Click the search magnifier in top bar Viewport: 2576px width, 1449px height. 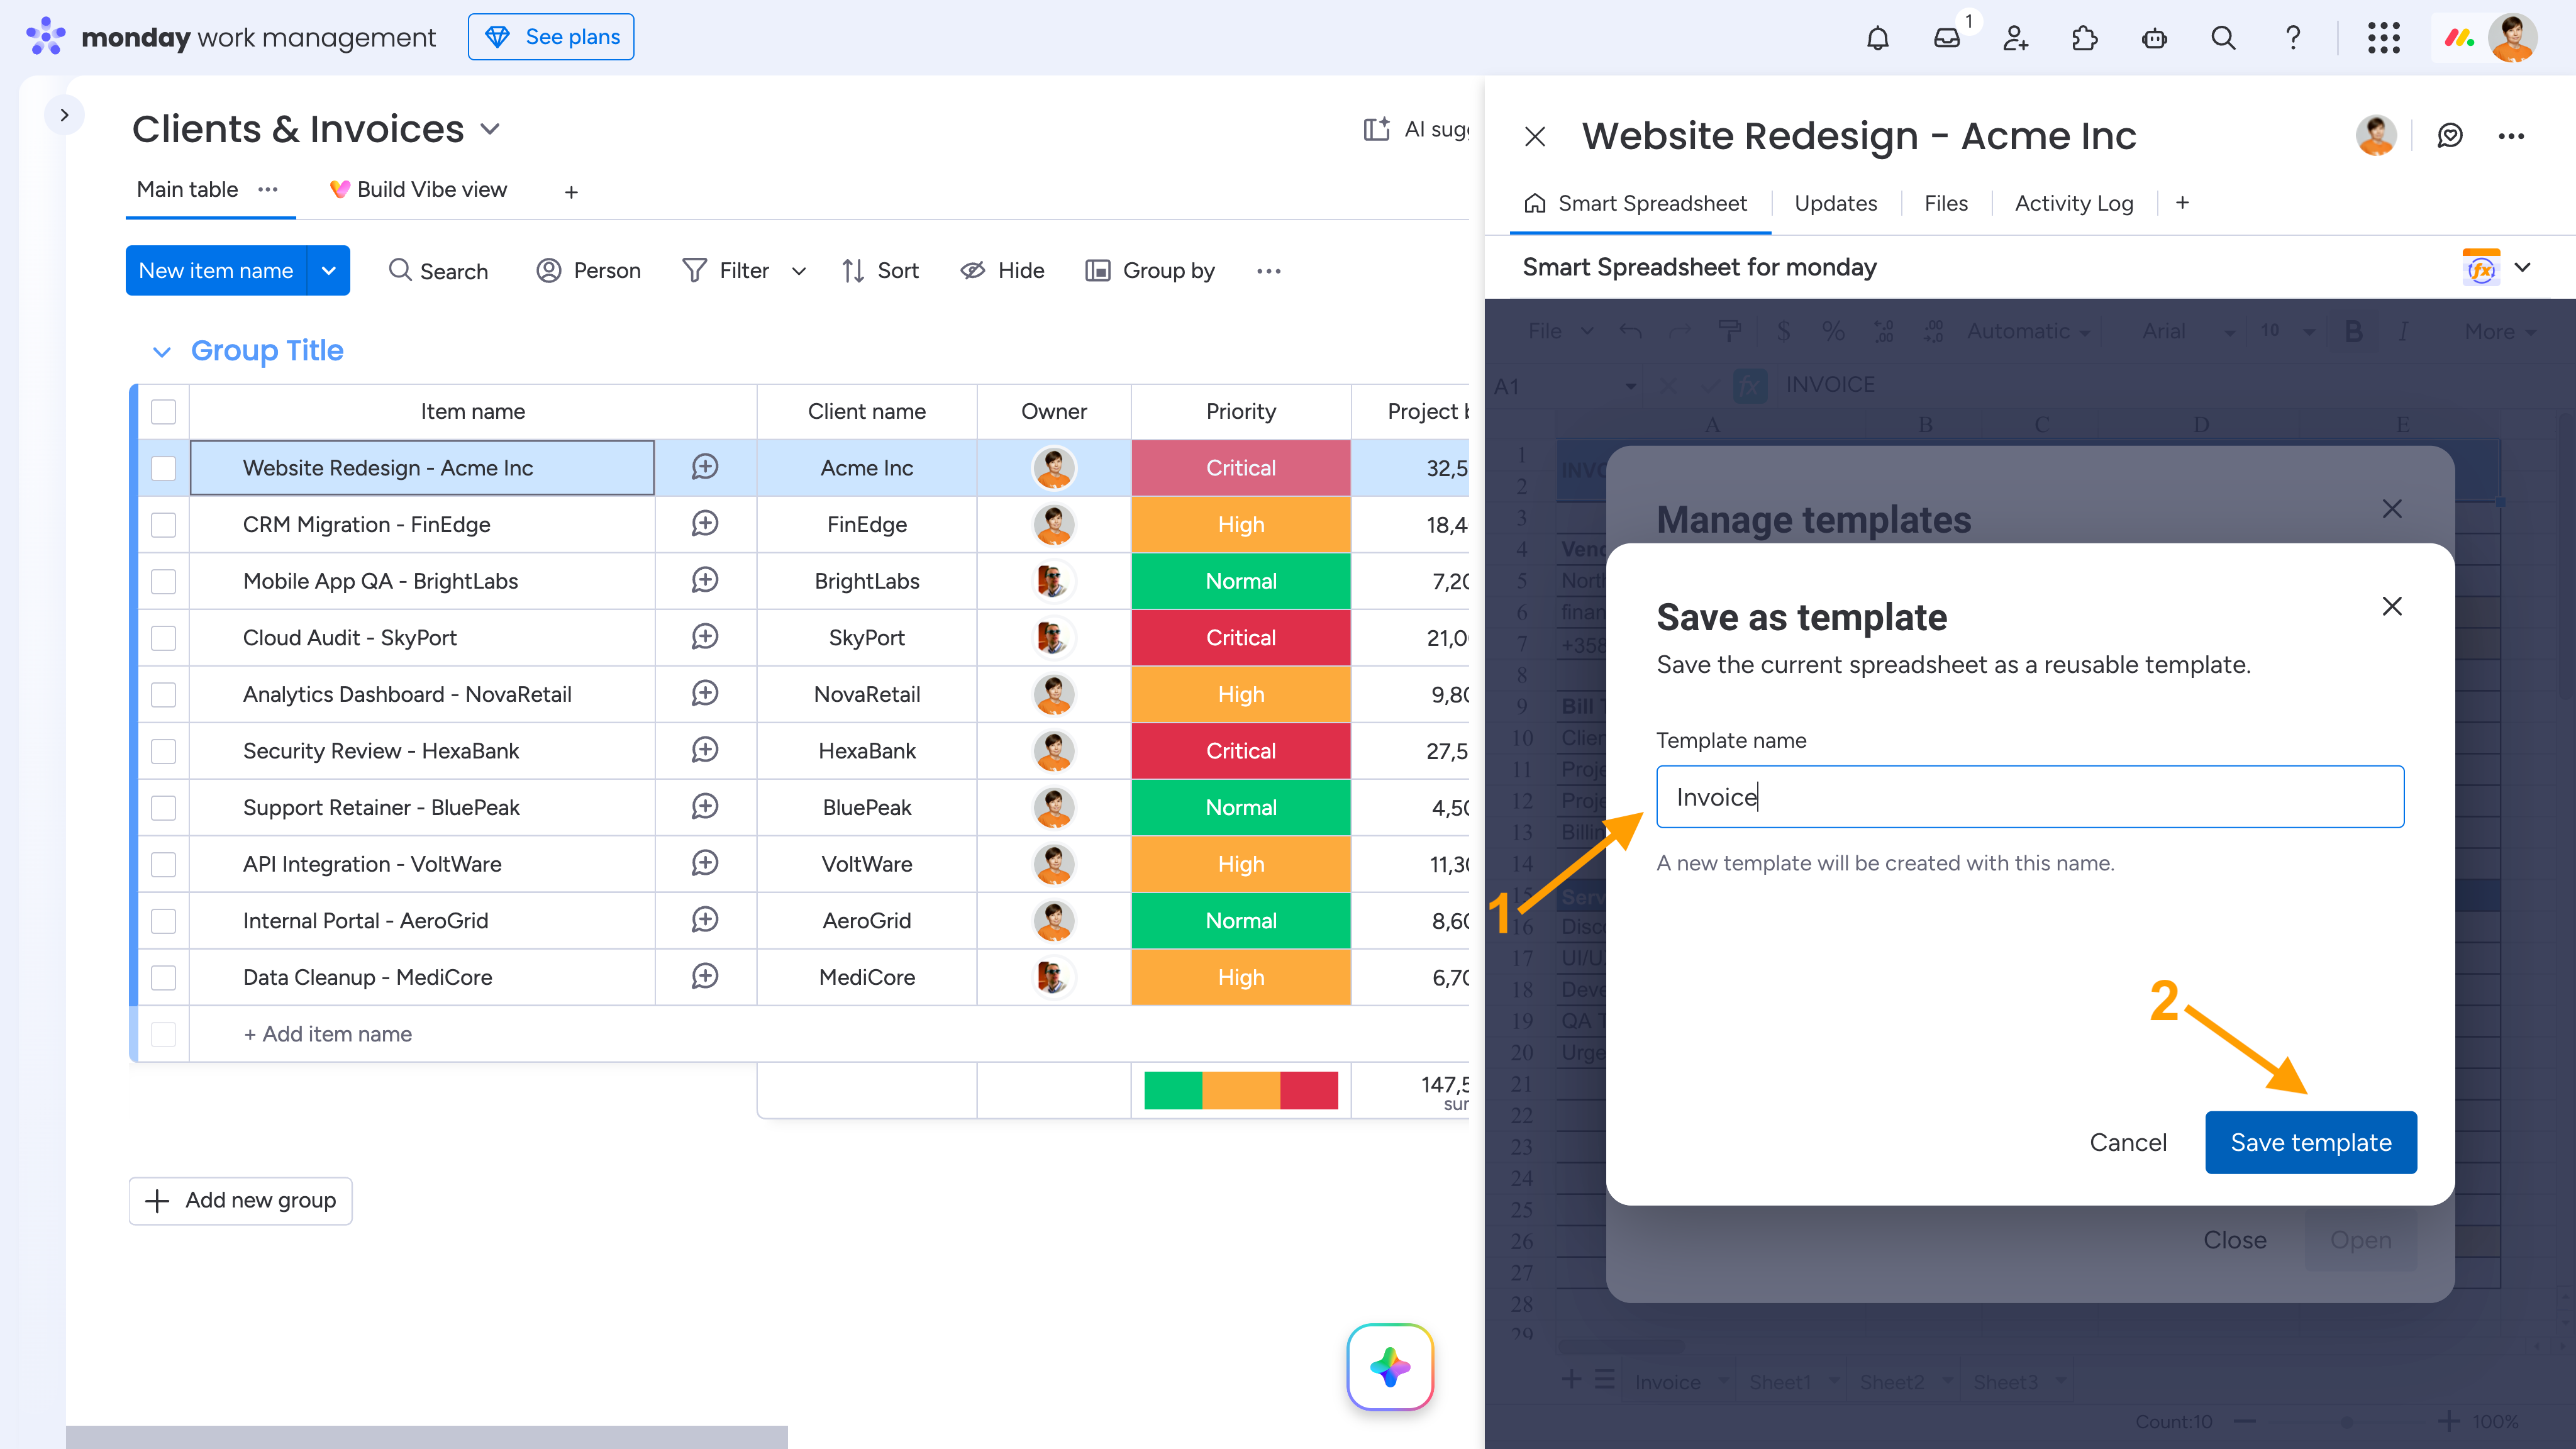click(2223, 38)
